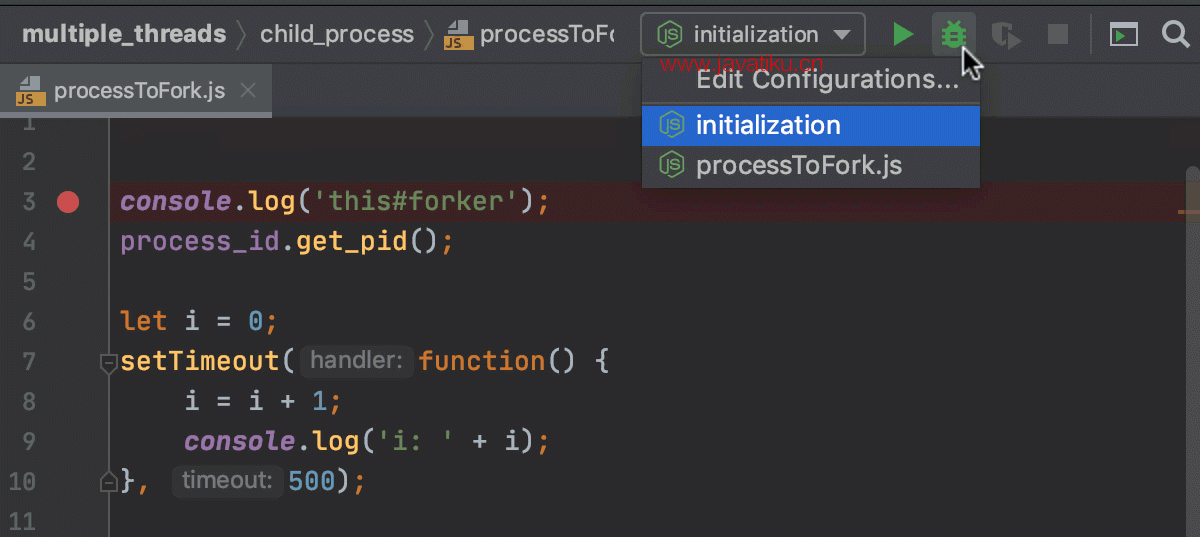Click the JS file icon in breadcrumb

point(459,35)
